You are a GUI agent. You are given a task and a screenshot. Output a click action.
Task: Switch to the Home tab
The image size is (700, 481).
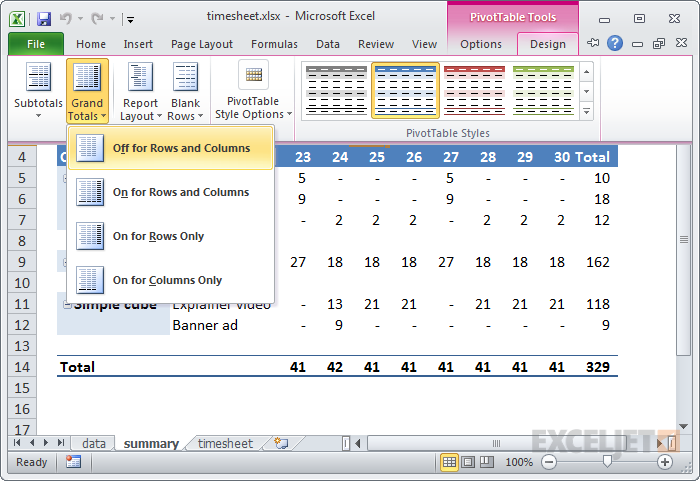91,44
